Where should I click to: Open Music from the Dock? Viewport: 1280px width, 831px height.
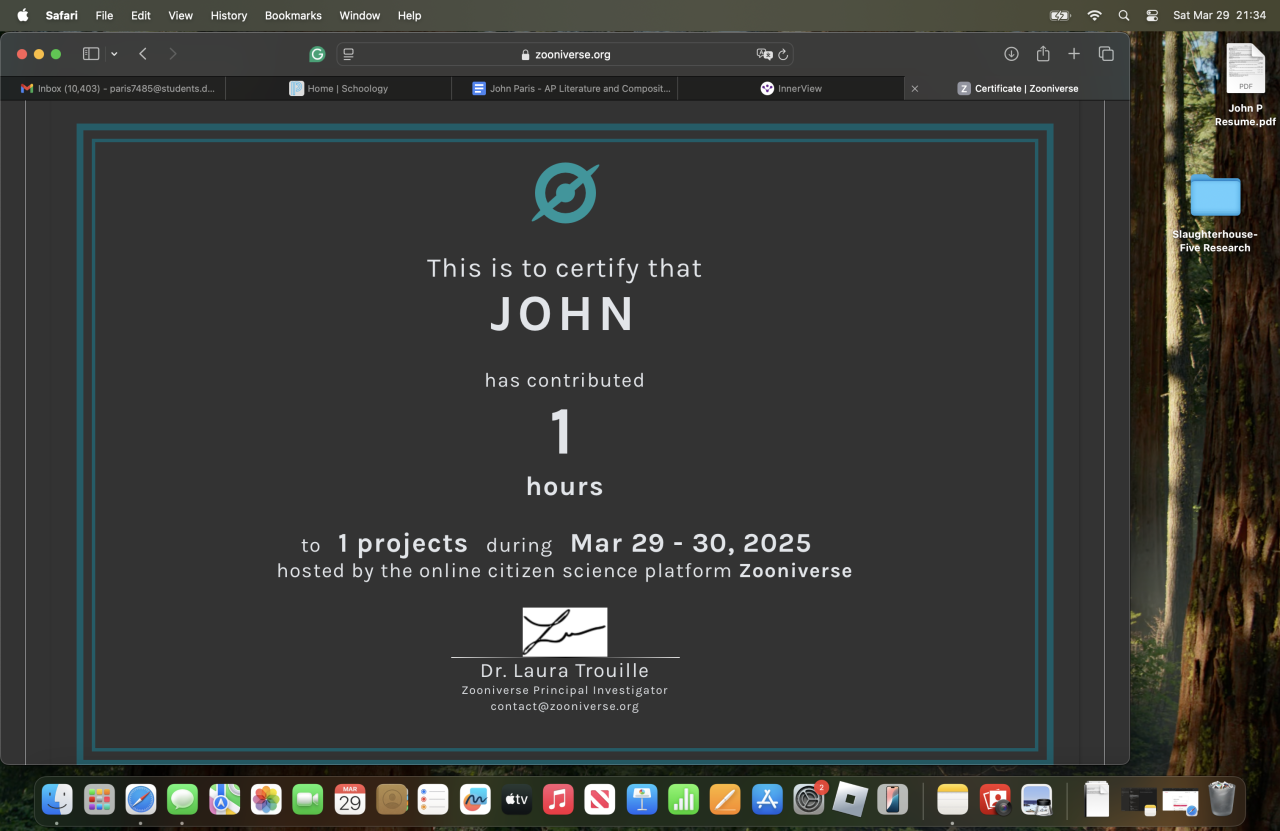[558, 799]
